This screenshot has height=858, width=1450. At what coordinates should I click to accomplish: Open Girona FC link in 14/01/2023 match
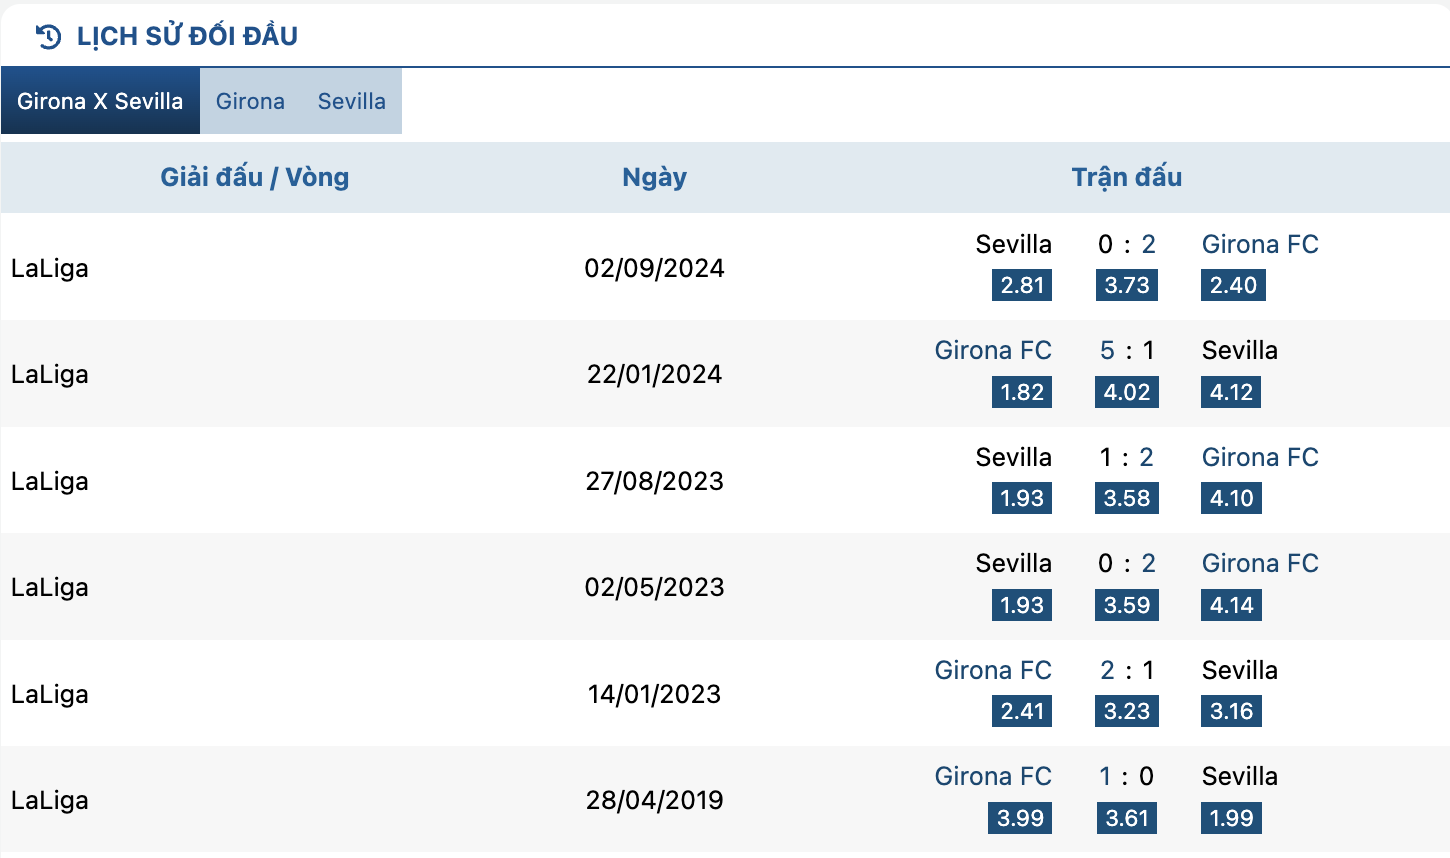993,670
